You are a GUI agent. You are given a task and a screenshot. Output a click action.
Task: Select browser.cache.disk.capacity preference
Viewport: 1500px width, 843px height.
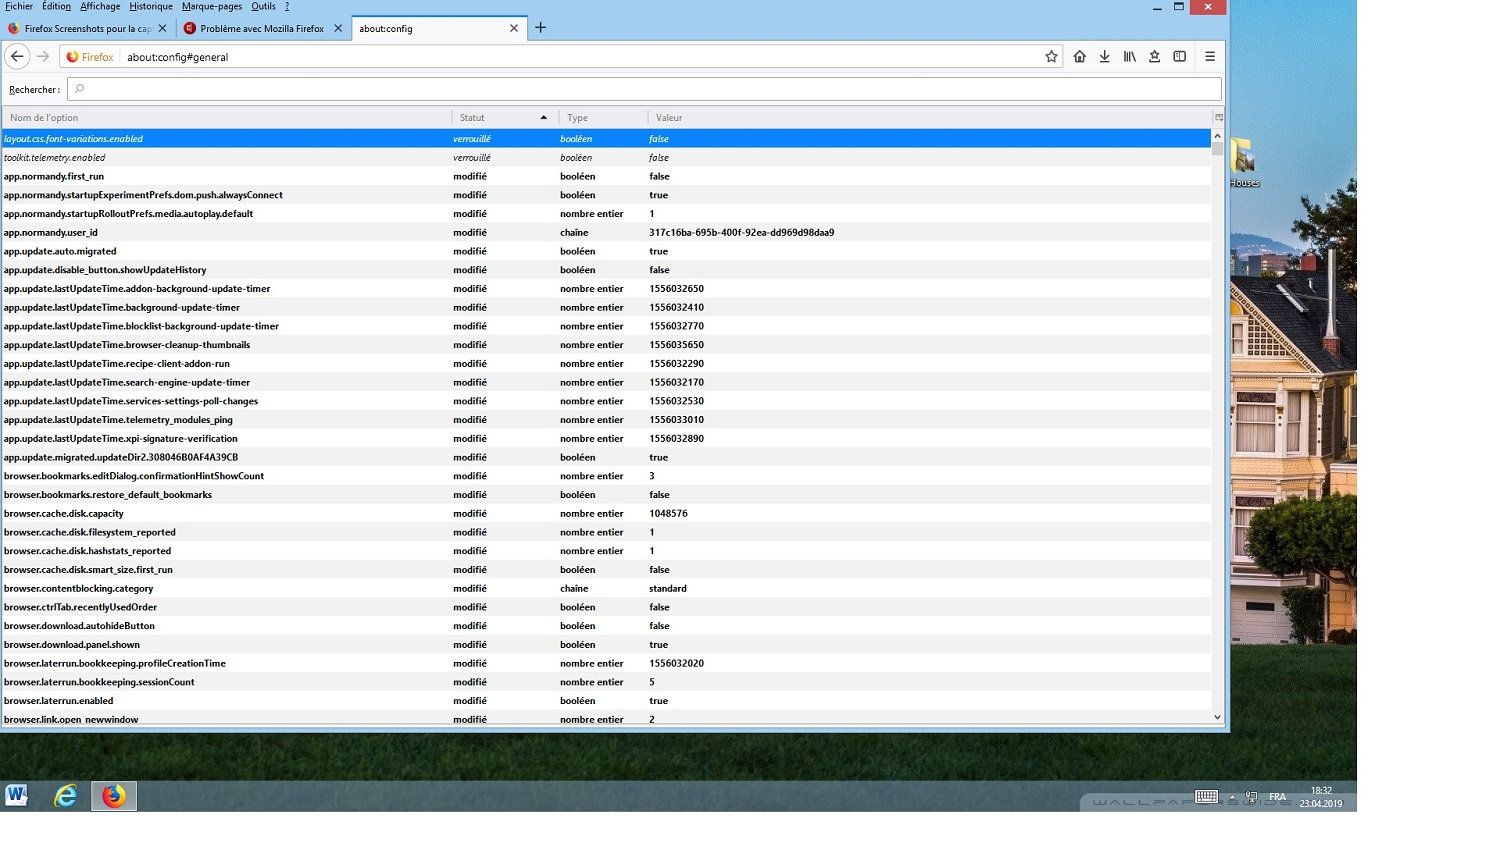606,513
